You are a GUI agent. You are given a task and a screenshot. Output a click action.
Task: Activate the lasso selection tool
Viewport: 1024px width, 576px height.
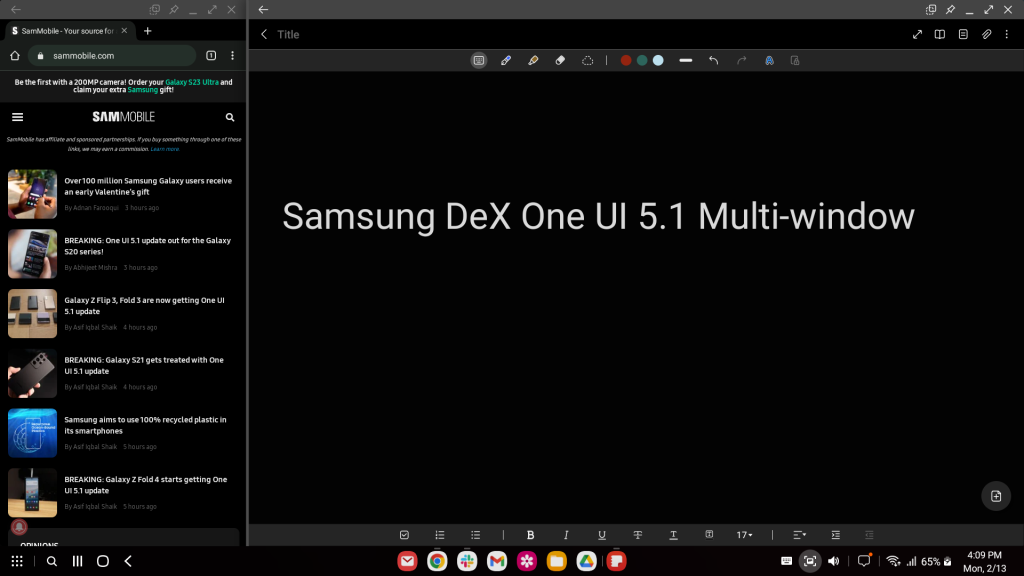pyautogui.click(x=587, y=60)
